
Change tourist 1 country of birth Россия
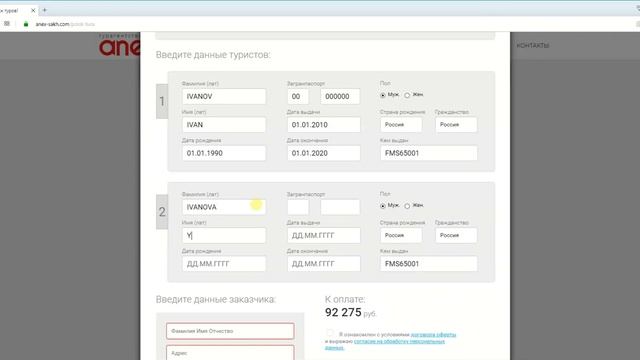pyautogui.click(x=401, y=125)
